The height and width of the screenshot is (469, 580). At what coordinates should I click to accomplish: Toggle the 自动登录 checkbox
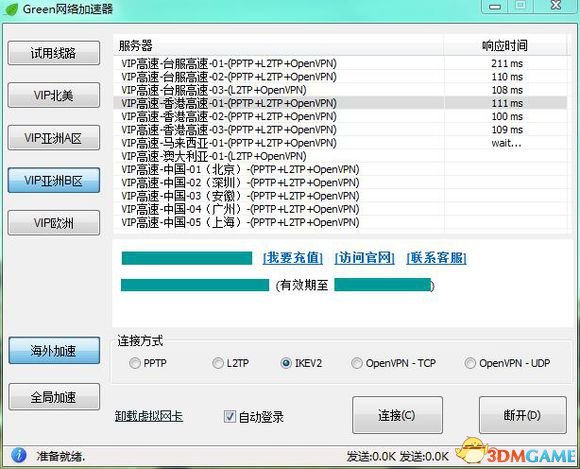230,416
